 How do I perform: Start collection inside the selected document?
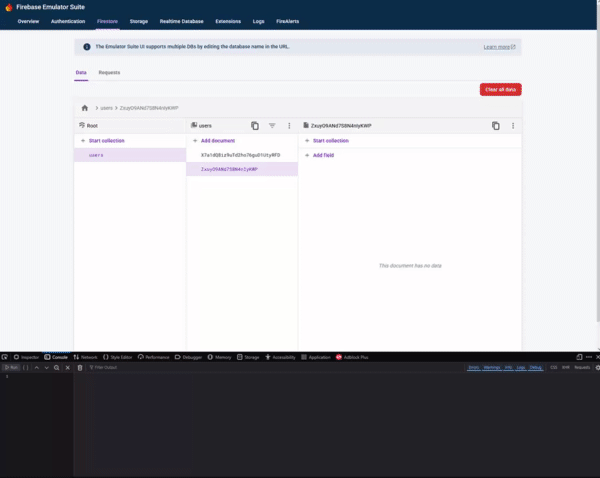tap(327, 141)
